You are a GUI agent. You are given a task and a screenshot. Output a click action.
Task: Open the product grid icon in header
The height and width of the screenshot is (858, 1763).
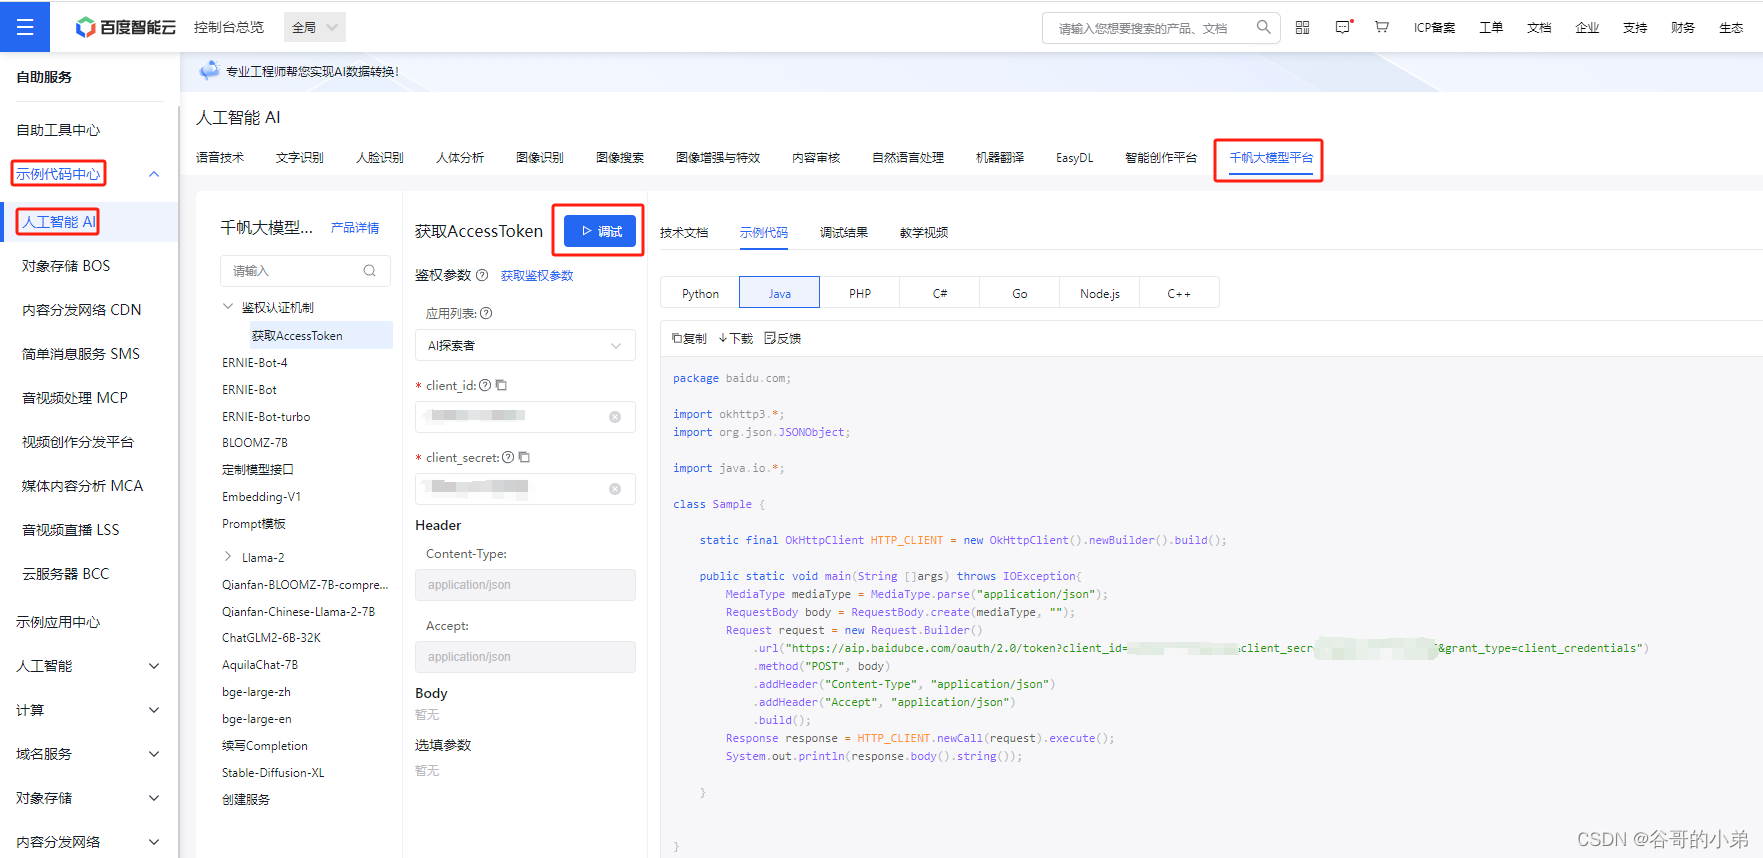[1302, 27]
